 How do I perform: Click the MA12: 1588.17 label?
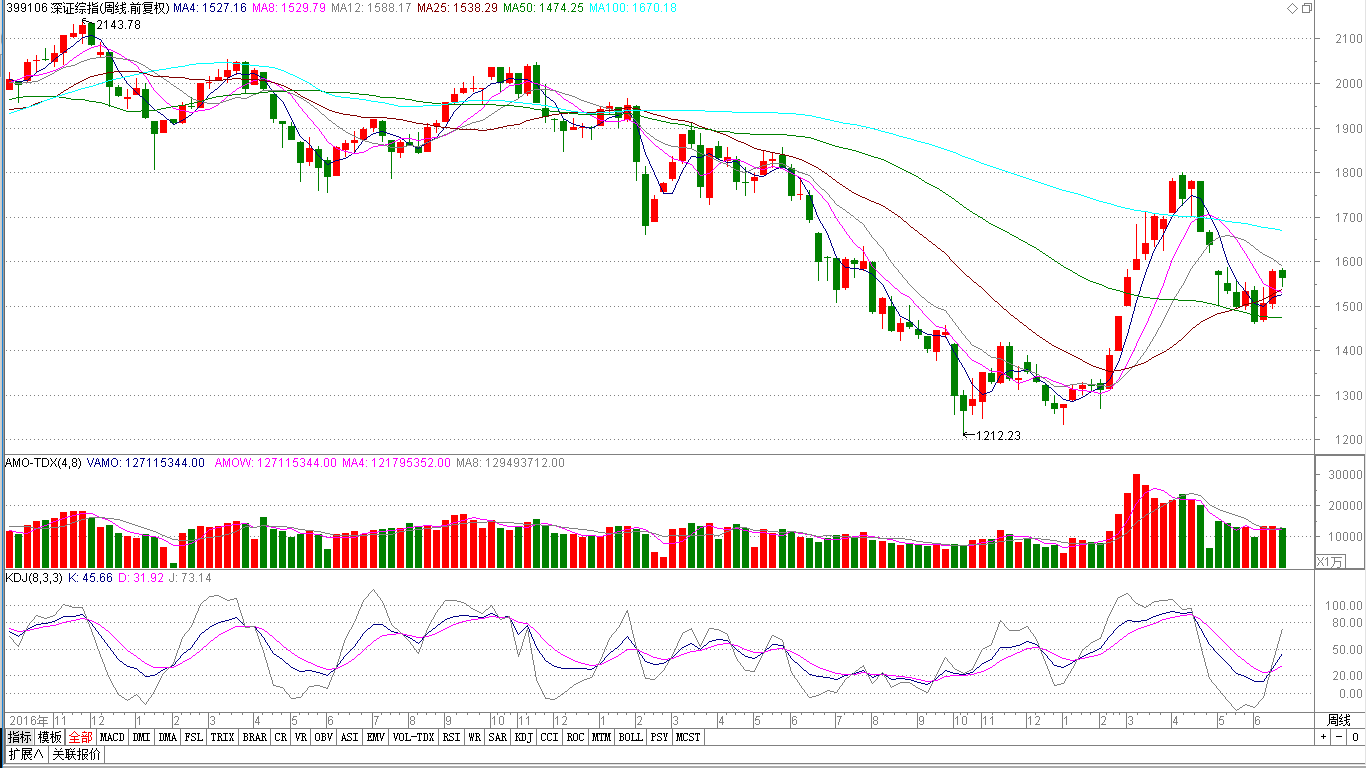pos(371,8)
